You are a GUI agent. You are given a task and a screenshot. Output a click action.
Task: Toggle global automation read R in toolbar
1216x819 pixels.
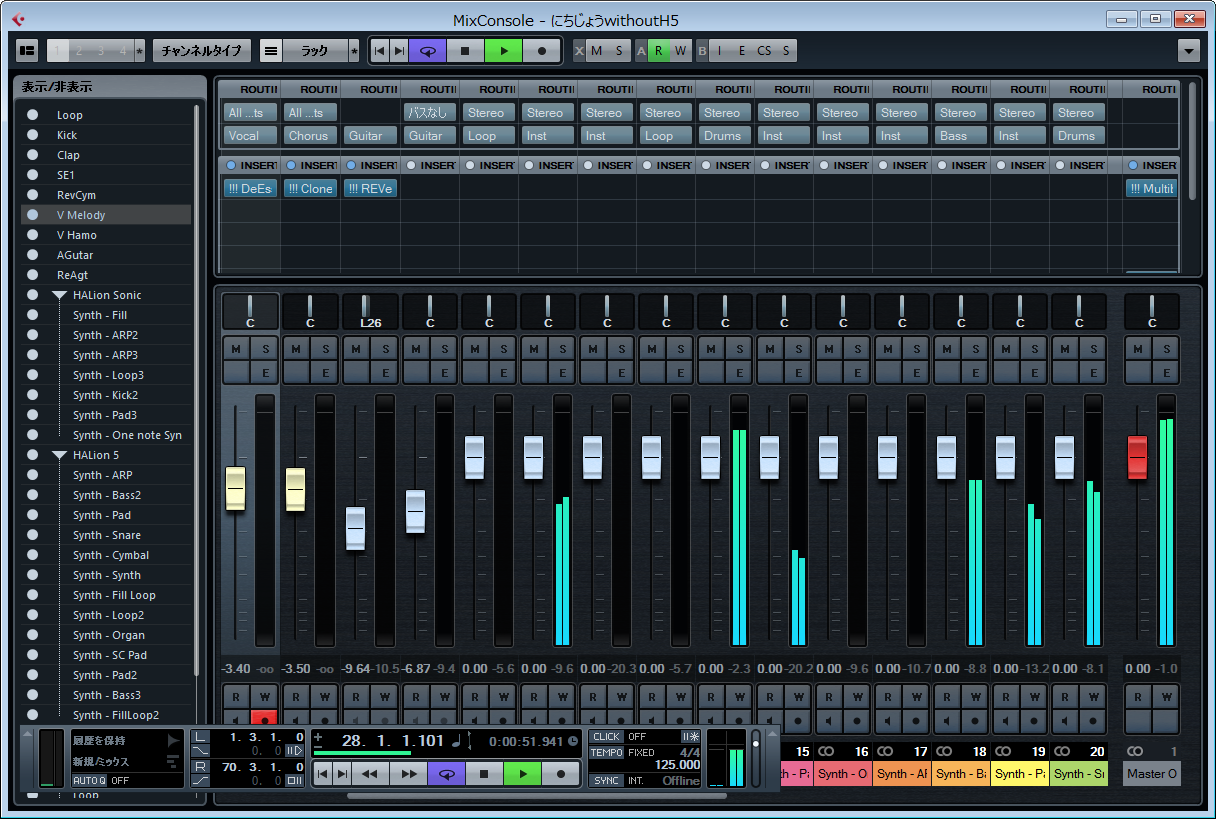(x=659, y=50)
